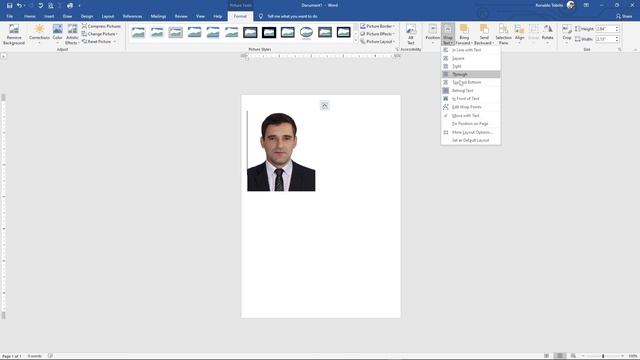Open the Align dropdown
This screenshot has width=640, height=360.
pos(519,34)
